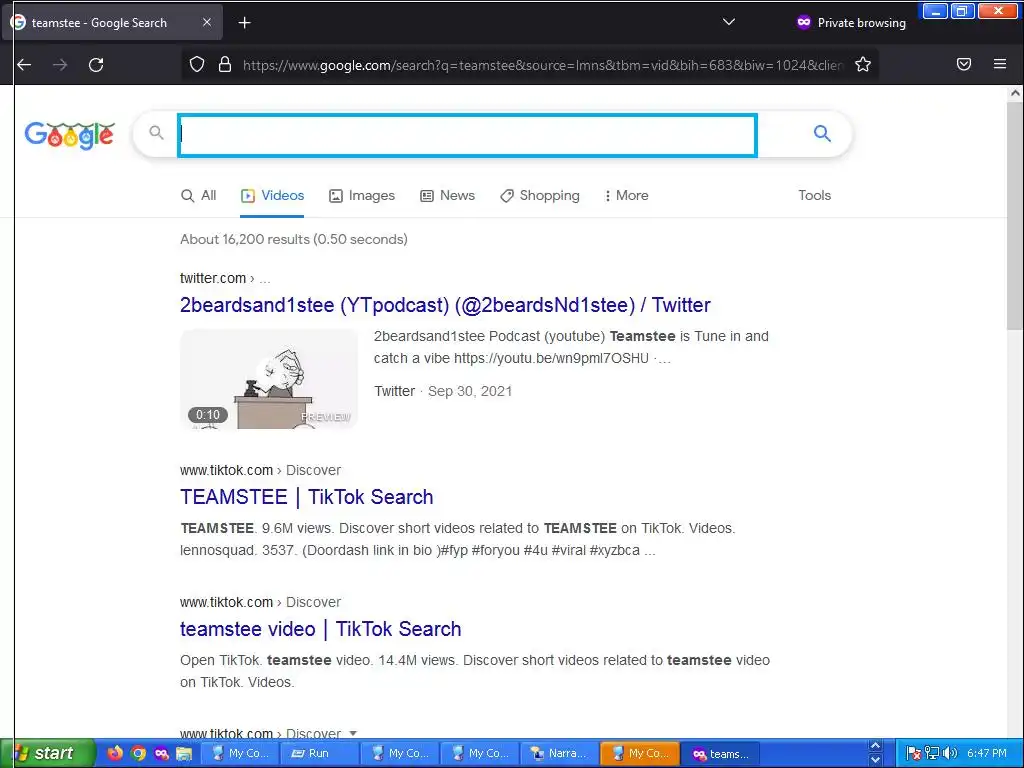Click the About 16,200 results text

pos(294,239)
